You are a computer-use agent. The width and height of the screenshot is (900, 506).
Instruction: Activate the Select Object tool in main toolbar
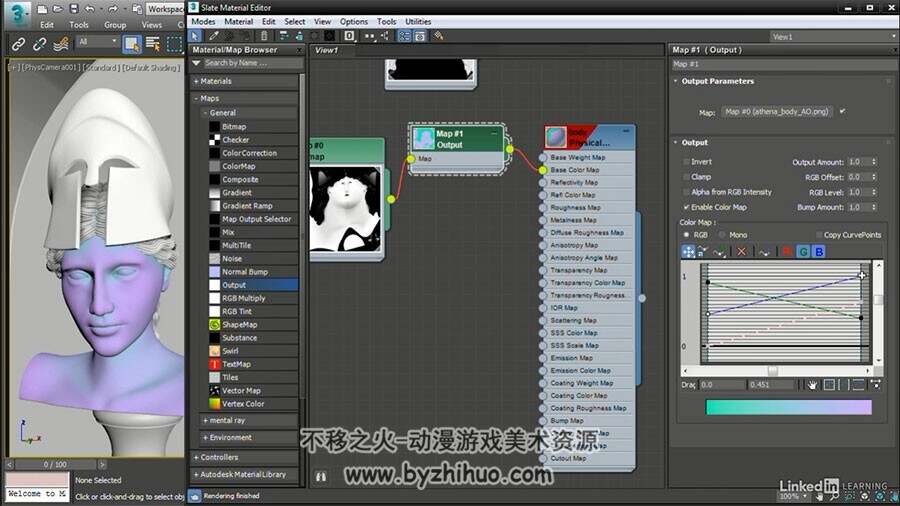tap(131, 44)
